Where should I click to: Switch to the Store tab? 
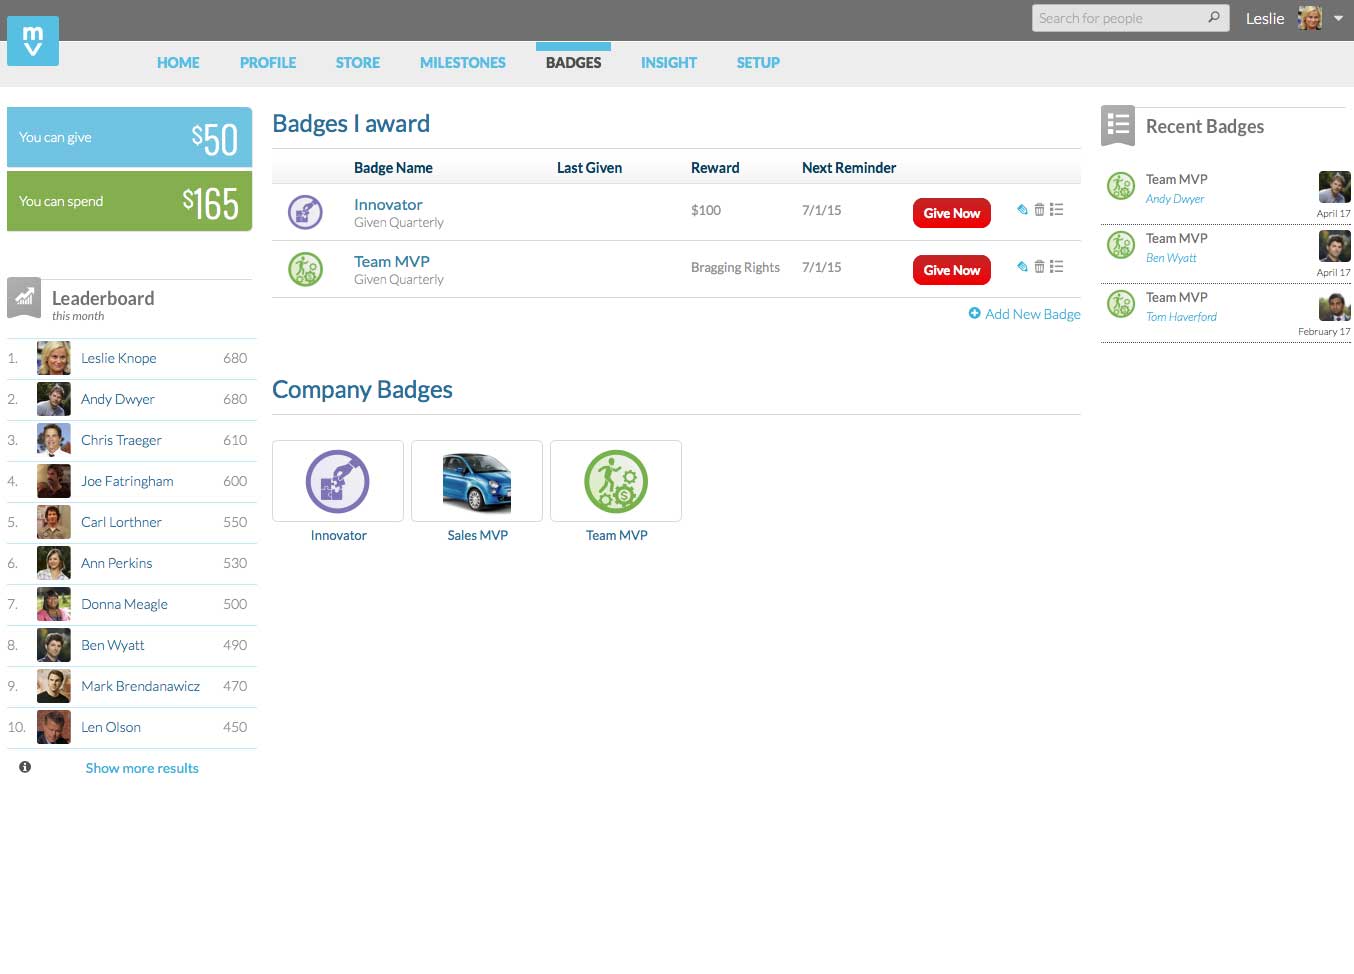[357, 63]
